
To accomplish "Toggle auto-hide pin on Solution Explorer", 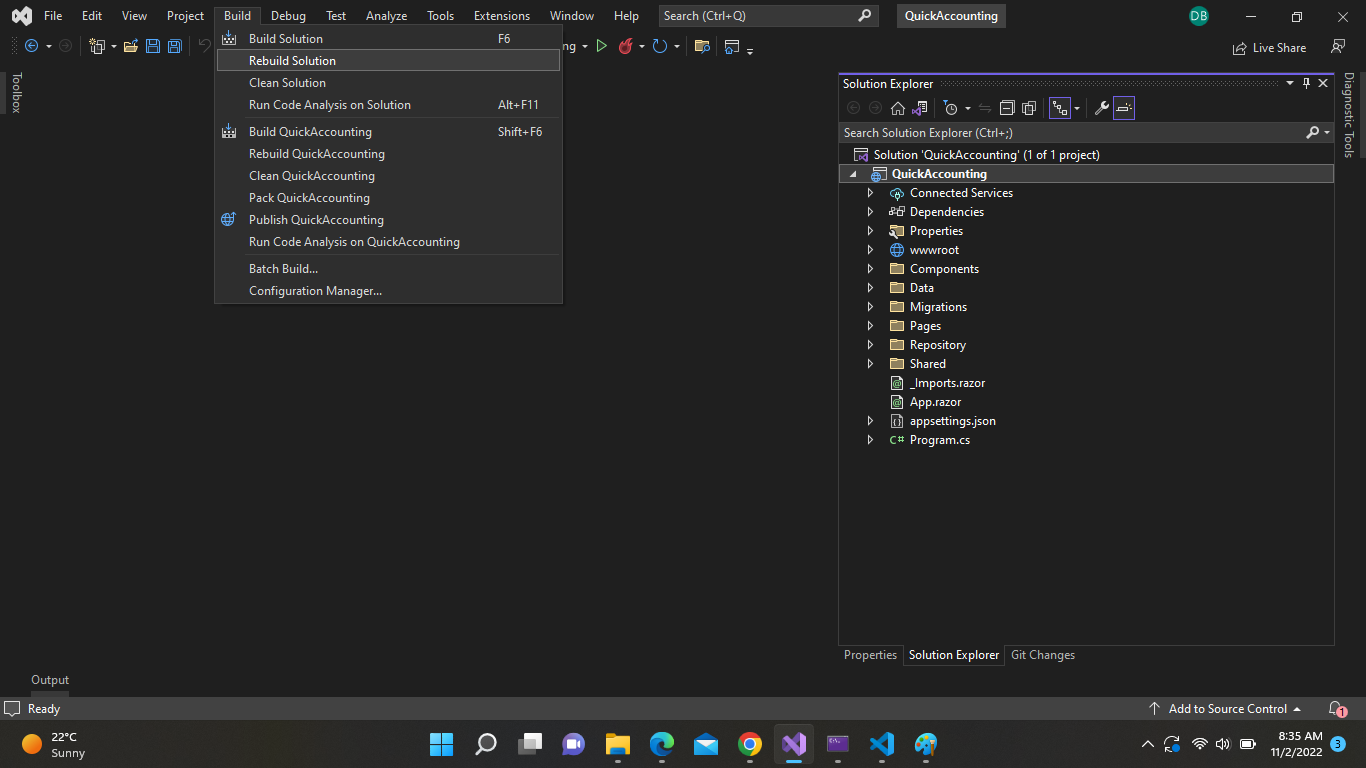I will tap(1306, 84).
